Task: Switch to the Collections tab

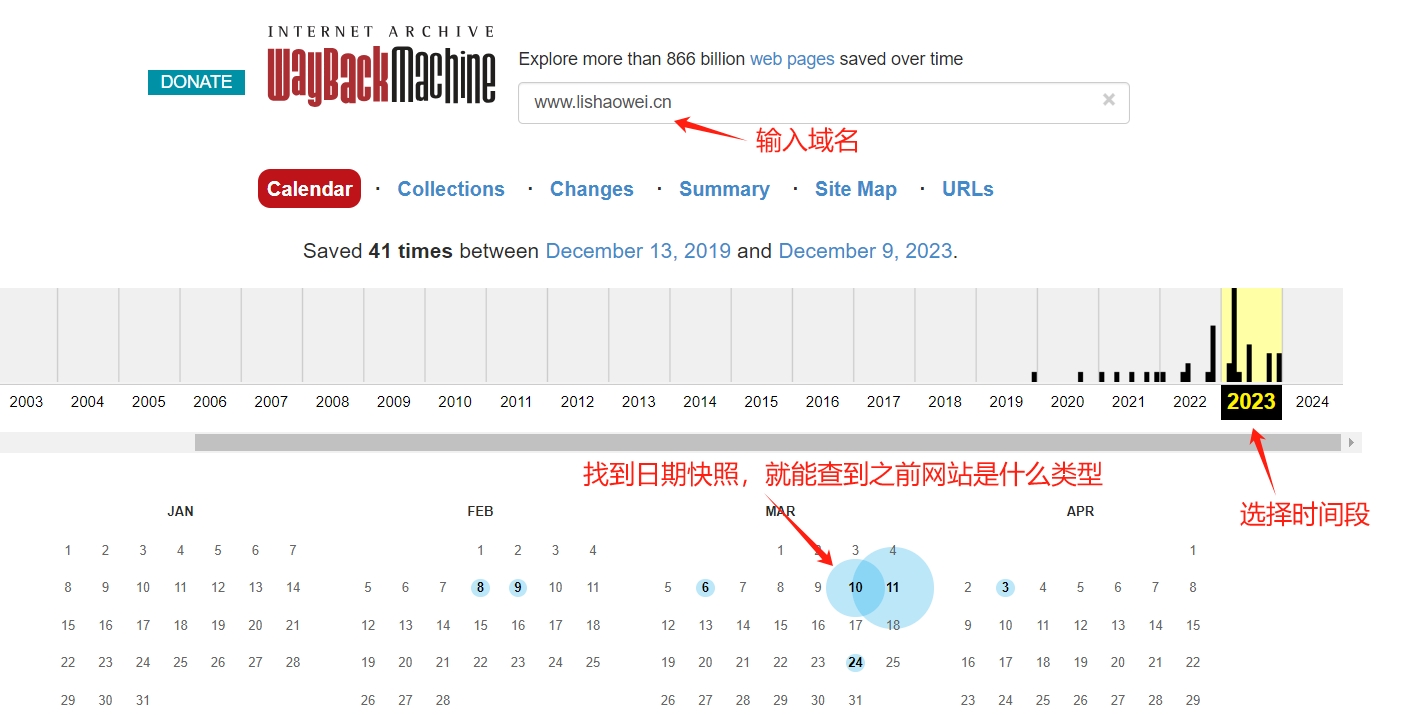Action: (x=451, y=188)
